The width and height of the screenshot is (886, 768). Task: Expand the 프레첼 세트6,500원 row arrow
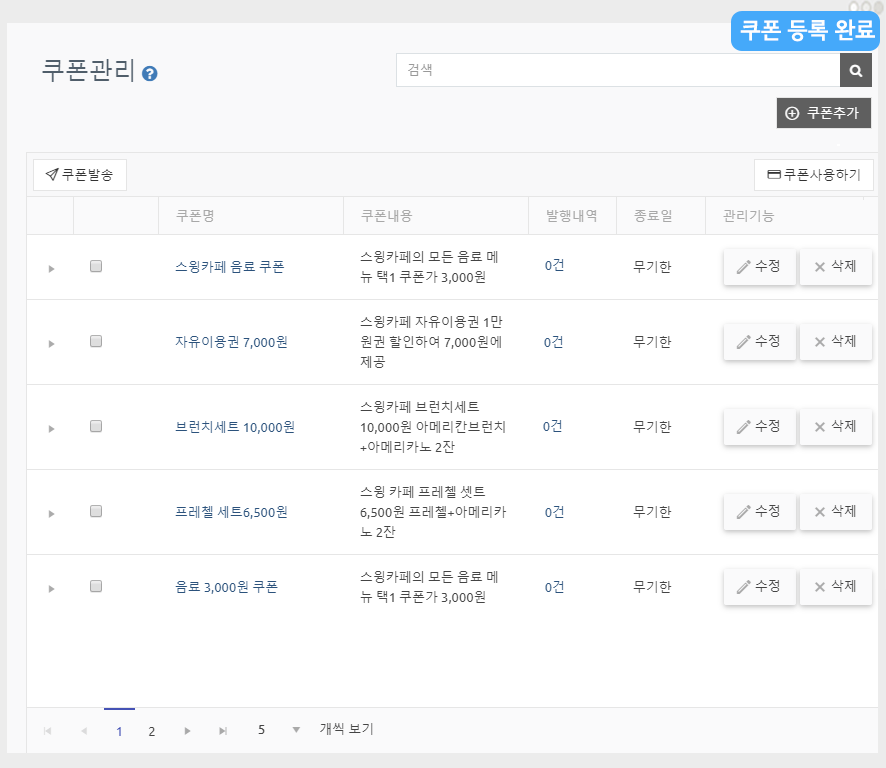(51, 514)
